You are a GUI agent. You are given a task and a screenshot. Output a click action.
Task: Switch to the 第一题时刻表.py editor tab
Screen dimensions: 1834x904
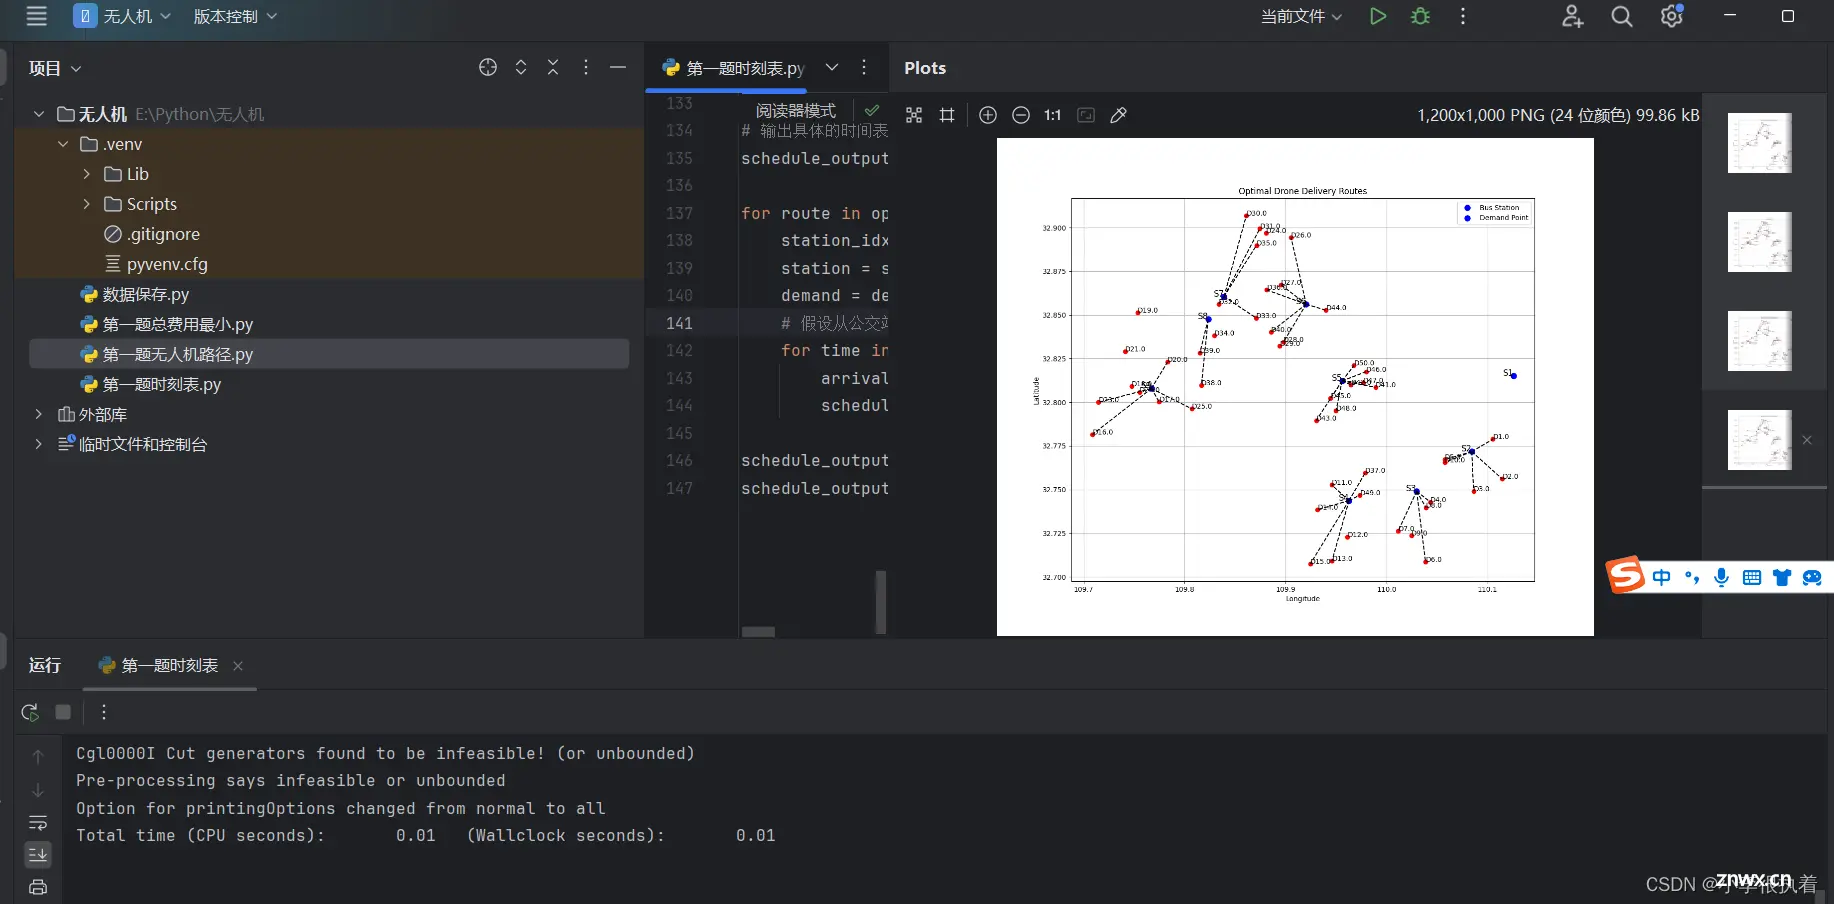pyautogui.click(x=733, y=68)
